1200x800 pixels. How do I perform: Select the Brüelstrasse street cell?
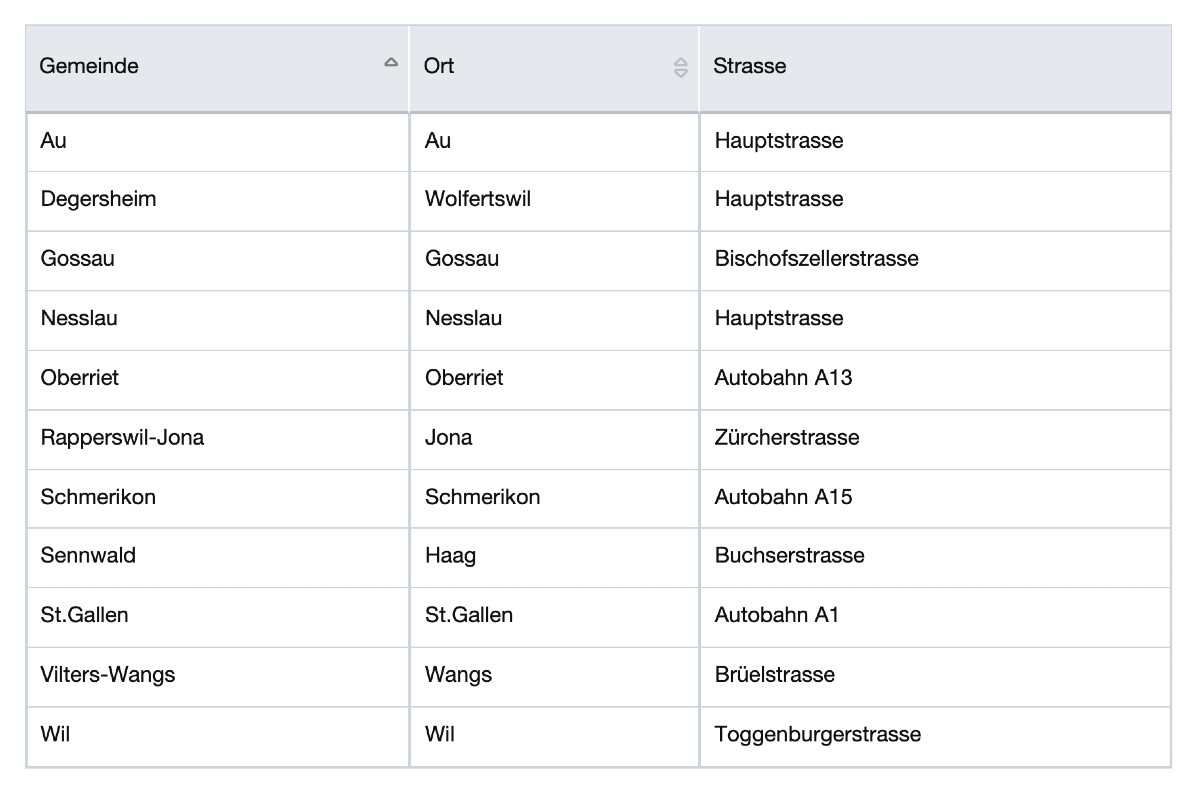774,675
